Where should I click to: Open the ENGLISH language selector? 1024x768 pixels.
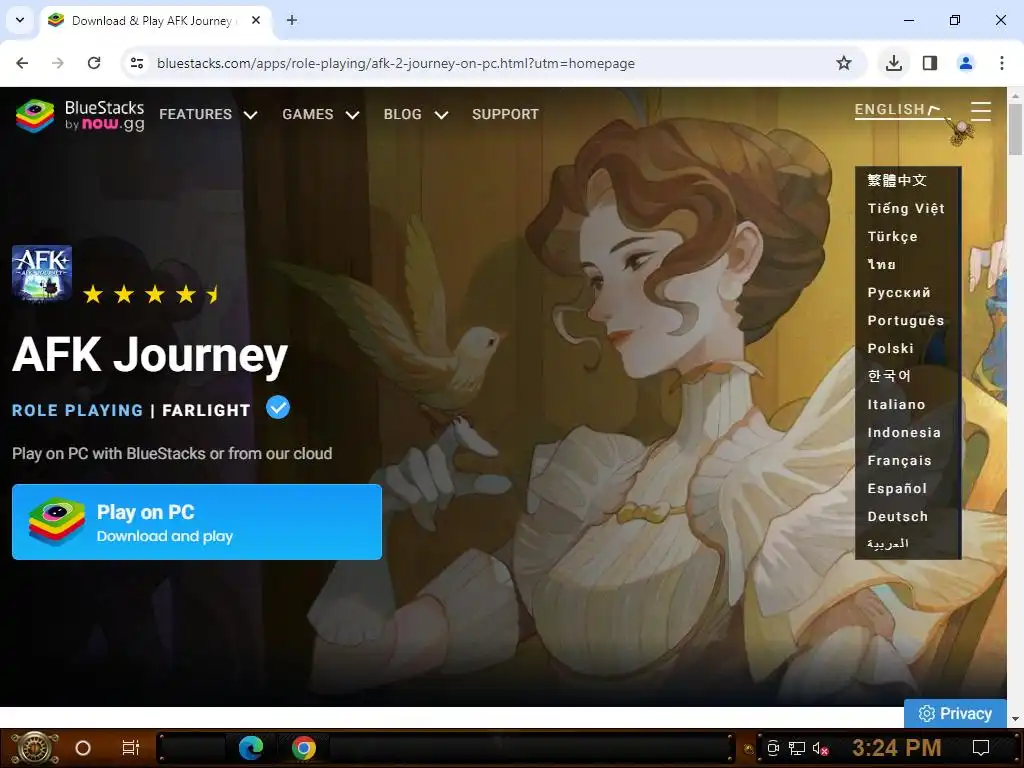click(x=898, y=110)
